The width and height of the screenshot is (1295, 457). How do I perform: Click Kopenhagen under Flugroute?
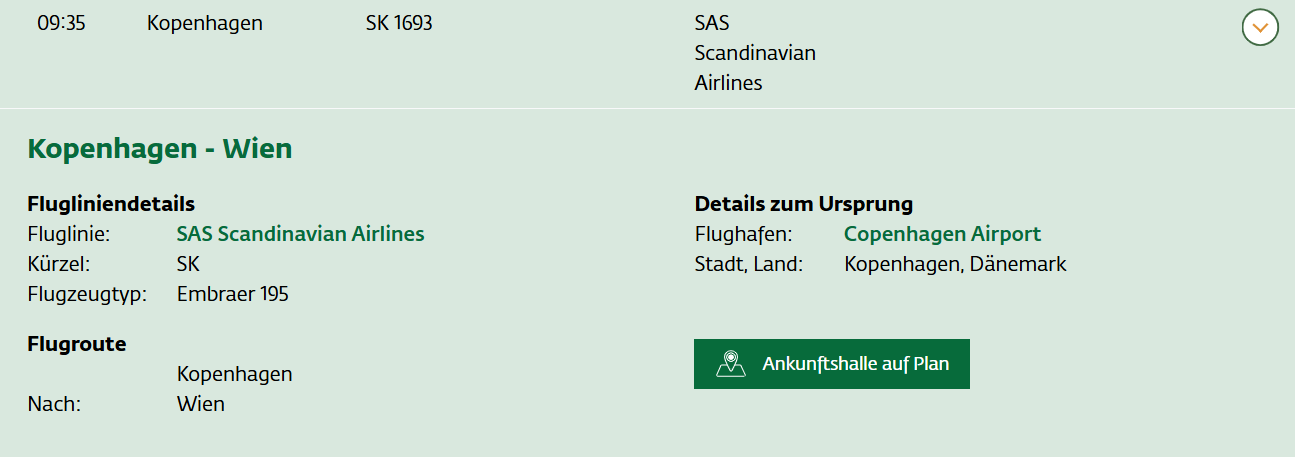(234, 374)
